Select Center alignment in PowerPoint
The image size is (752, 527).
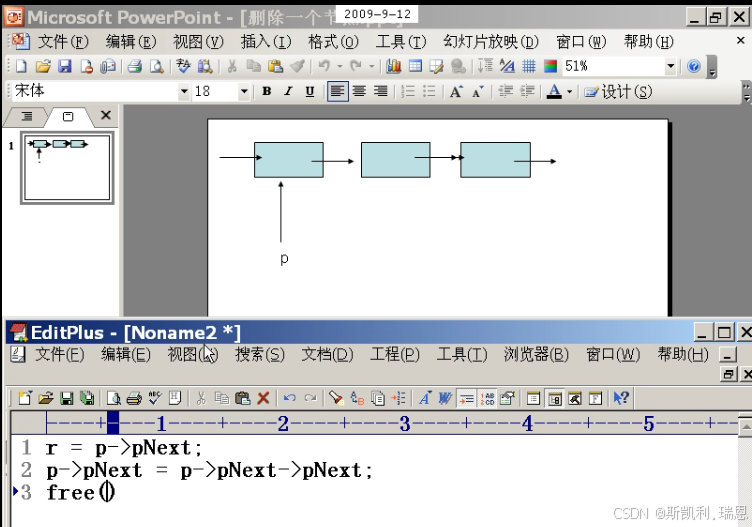[x=359, y=91]
